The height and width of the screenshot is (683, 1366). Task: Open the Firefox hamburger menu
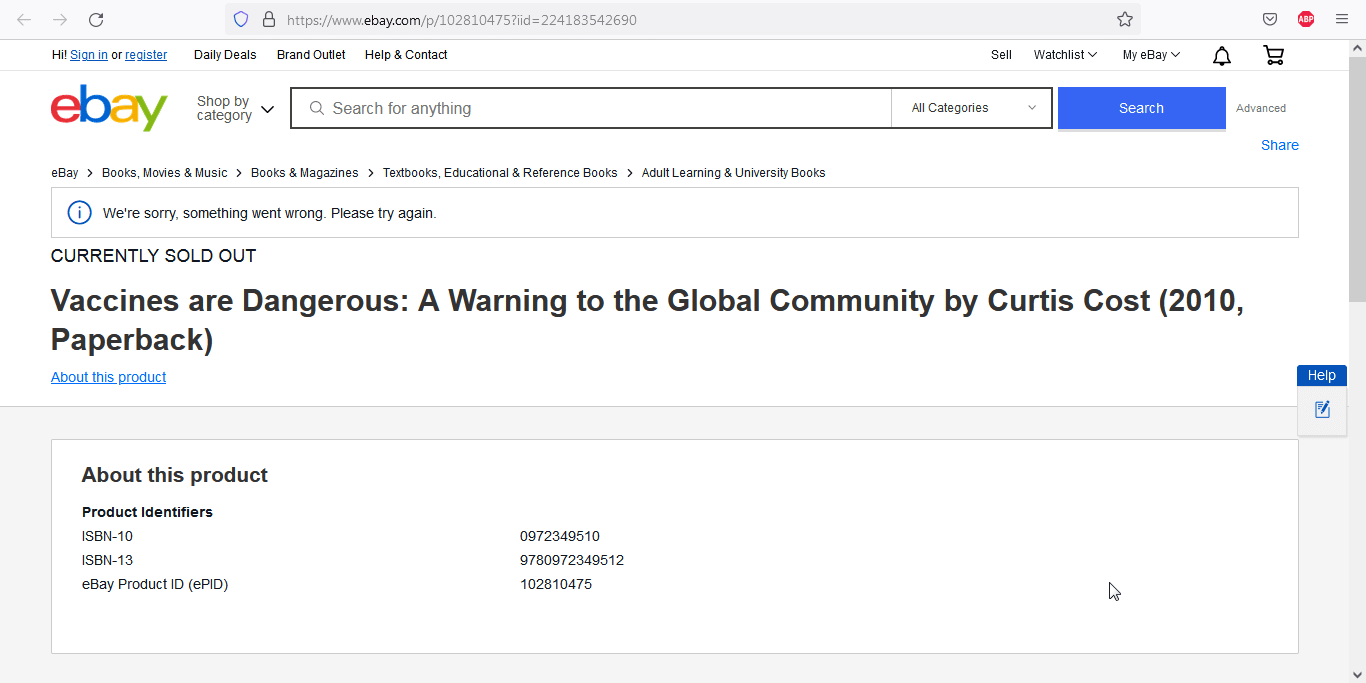(x=1342, y=20)
